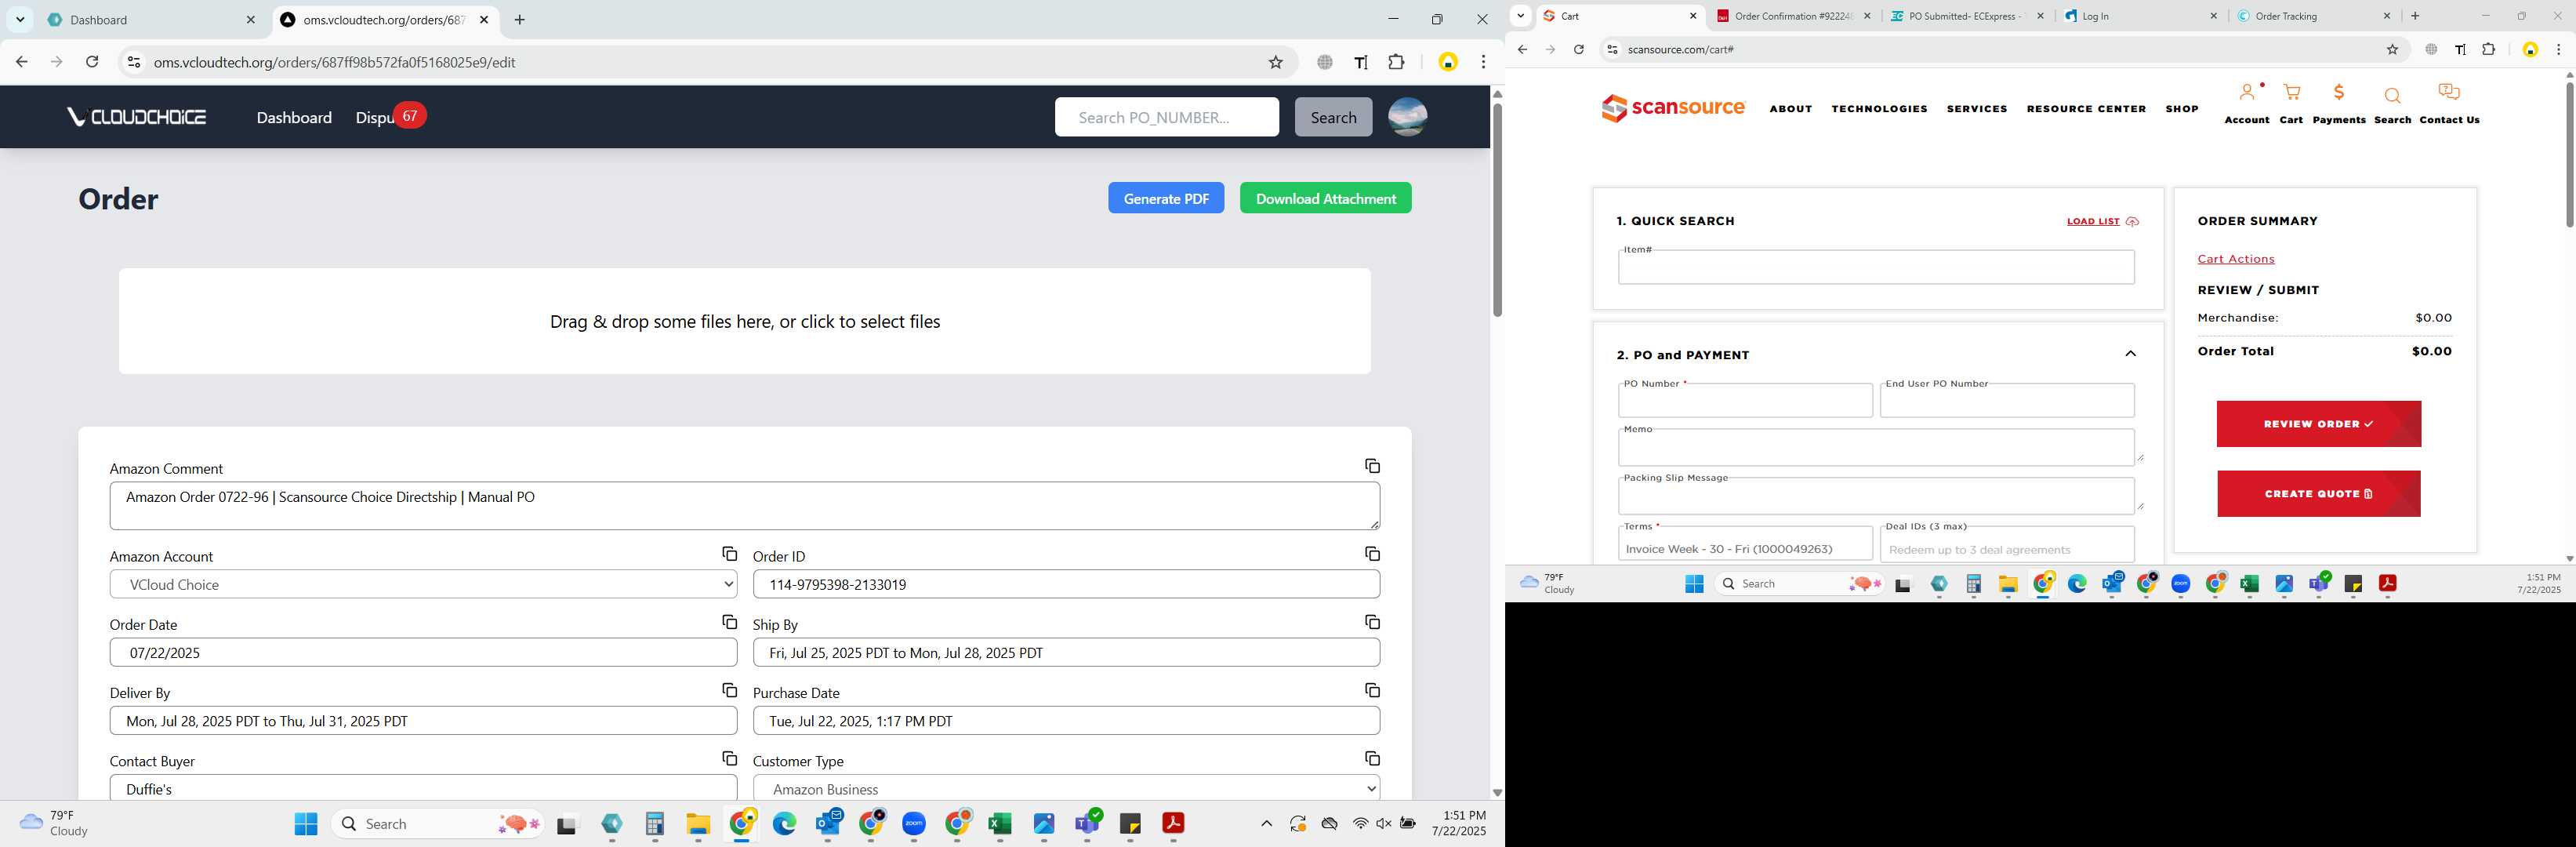Copy the Ship By field value
The width and height of the screenshot is (2576, 847).
[x=1372, y=622]
